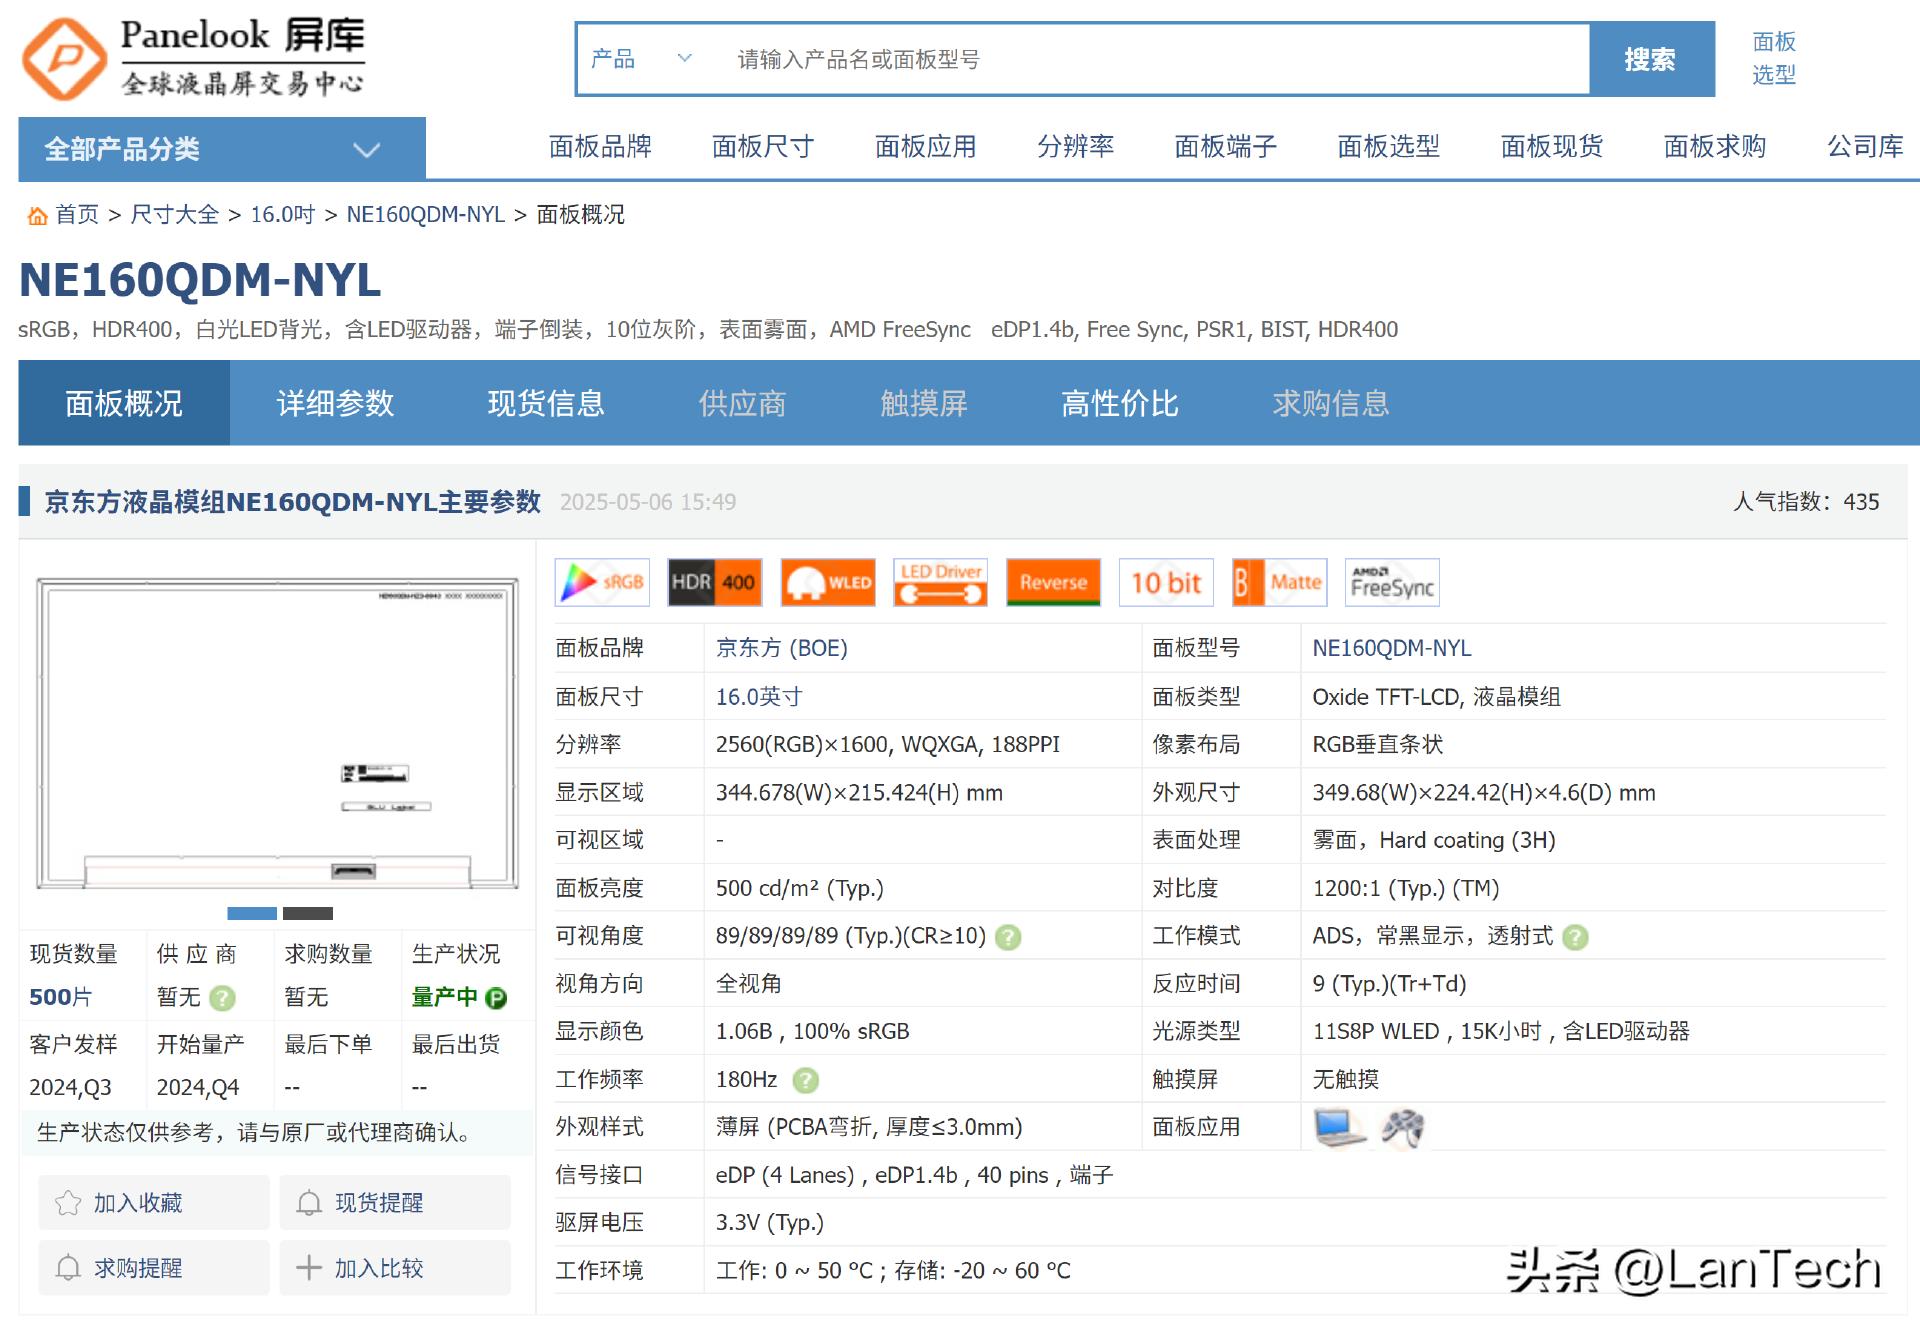Select the 面板概况 tab
This screenshot has height=1334, width=1920.
click(x=124, y=403)
